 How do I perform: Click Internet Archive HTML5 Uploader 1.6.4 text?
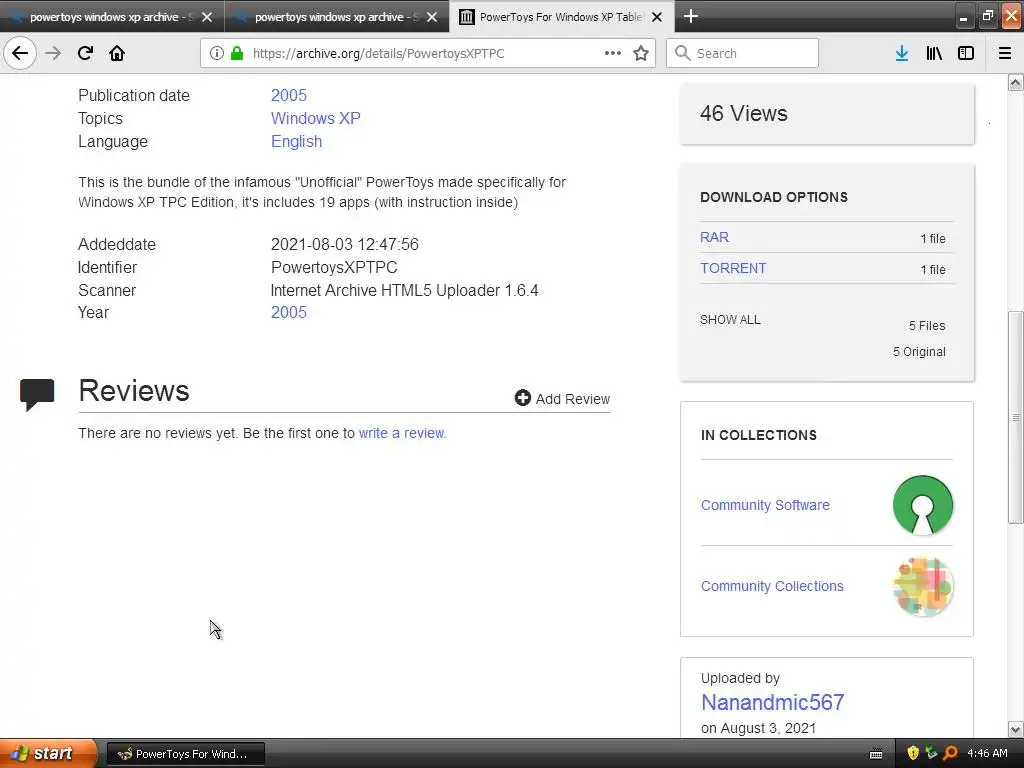coord(404,290)
